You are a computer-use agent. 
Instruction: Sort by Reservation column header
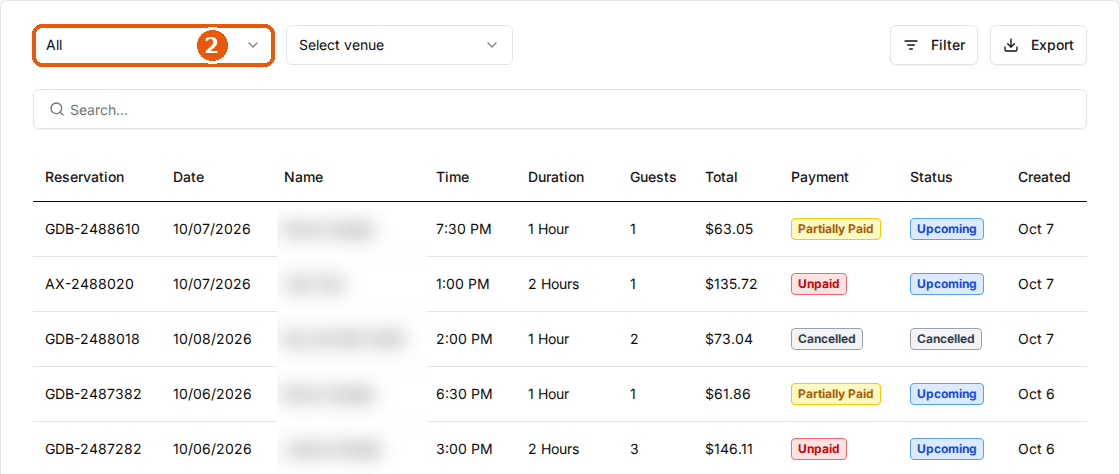(84, 177)
